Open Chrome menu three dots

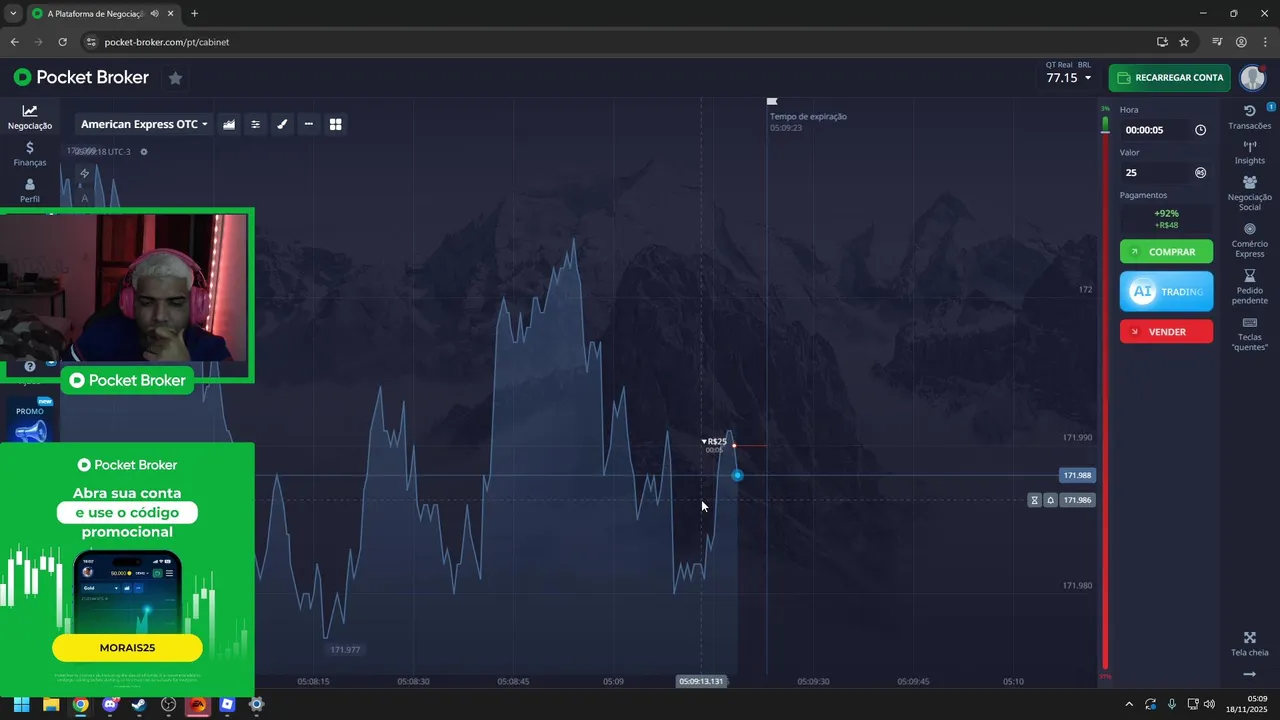tap(1264, 42)
